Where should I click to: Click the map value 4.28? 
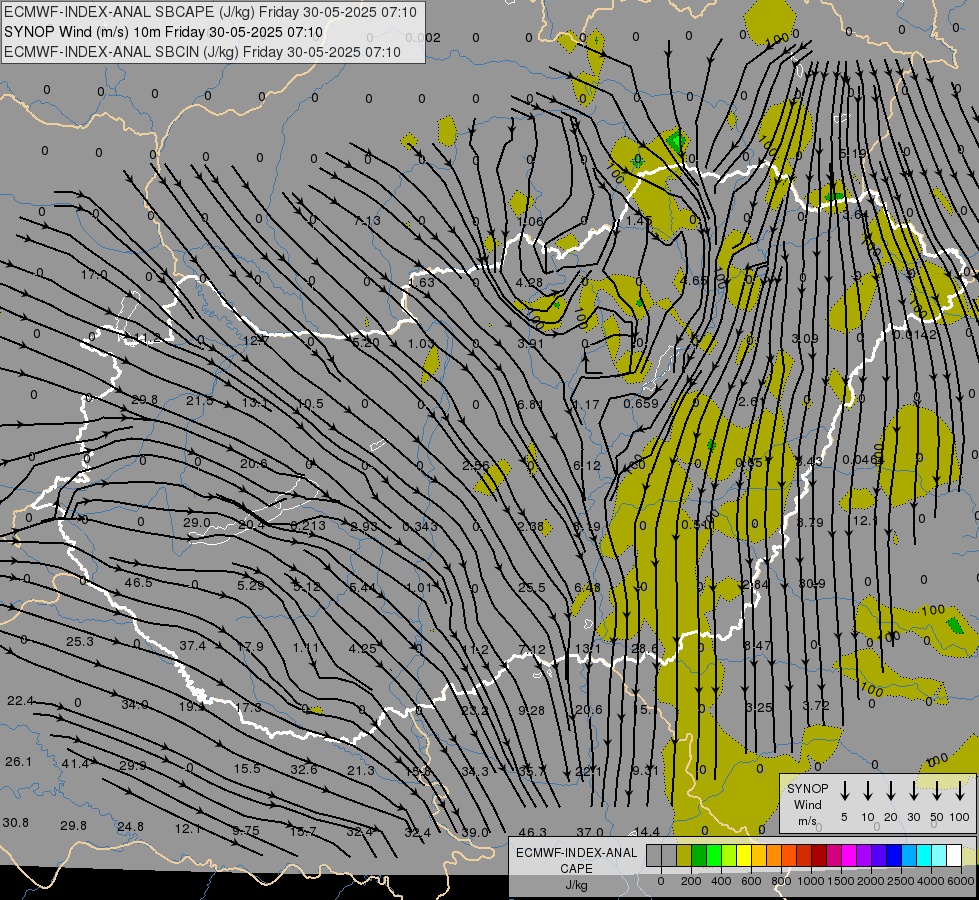click(529, 282)
